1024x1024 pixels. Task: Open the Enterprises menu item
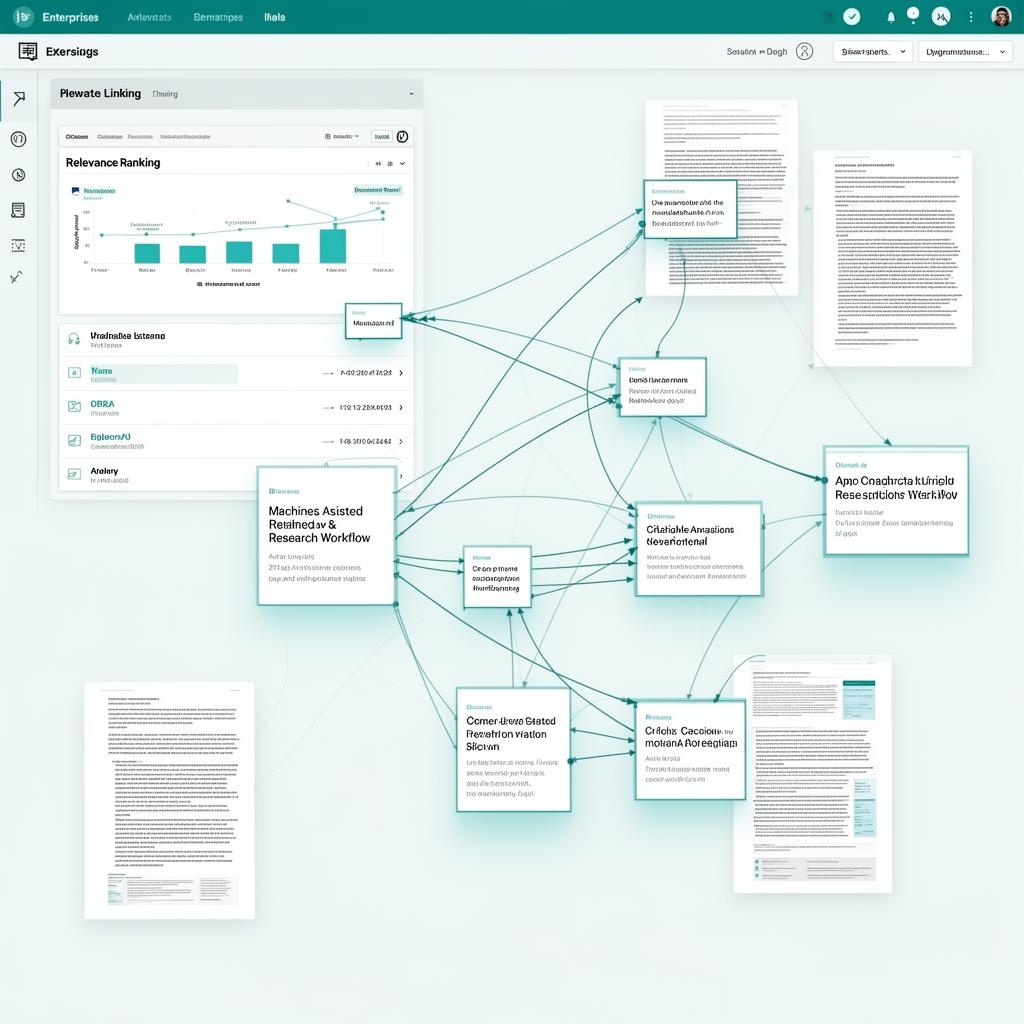pos(71,17)
